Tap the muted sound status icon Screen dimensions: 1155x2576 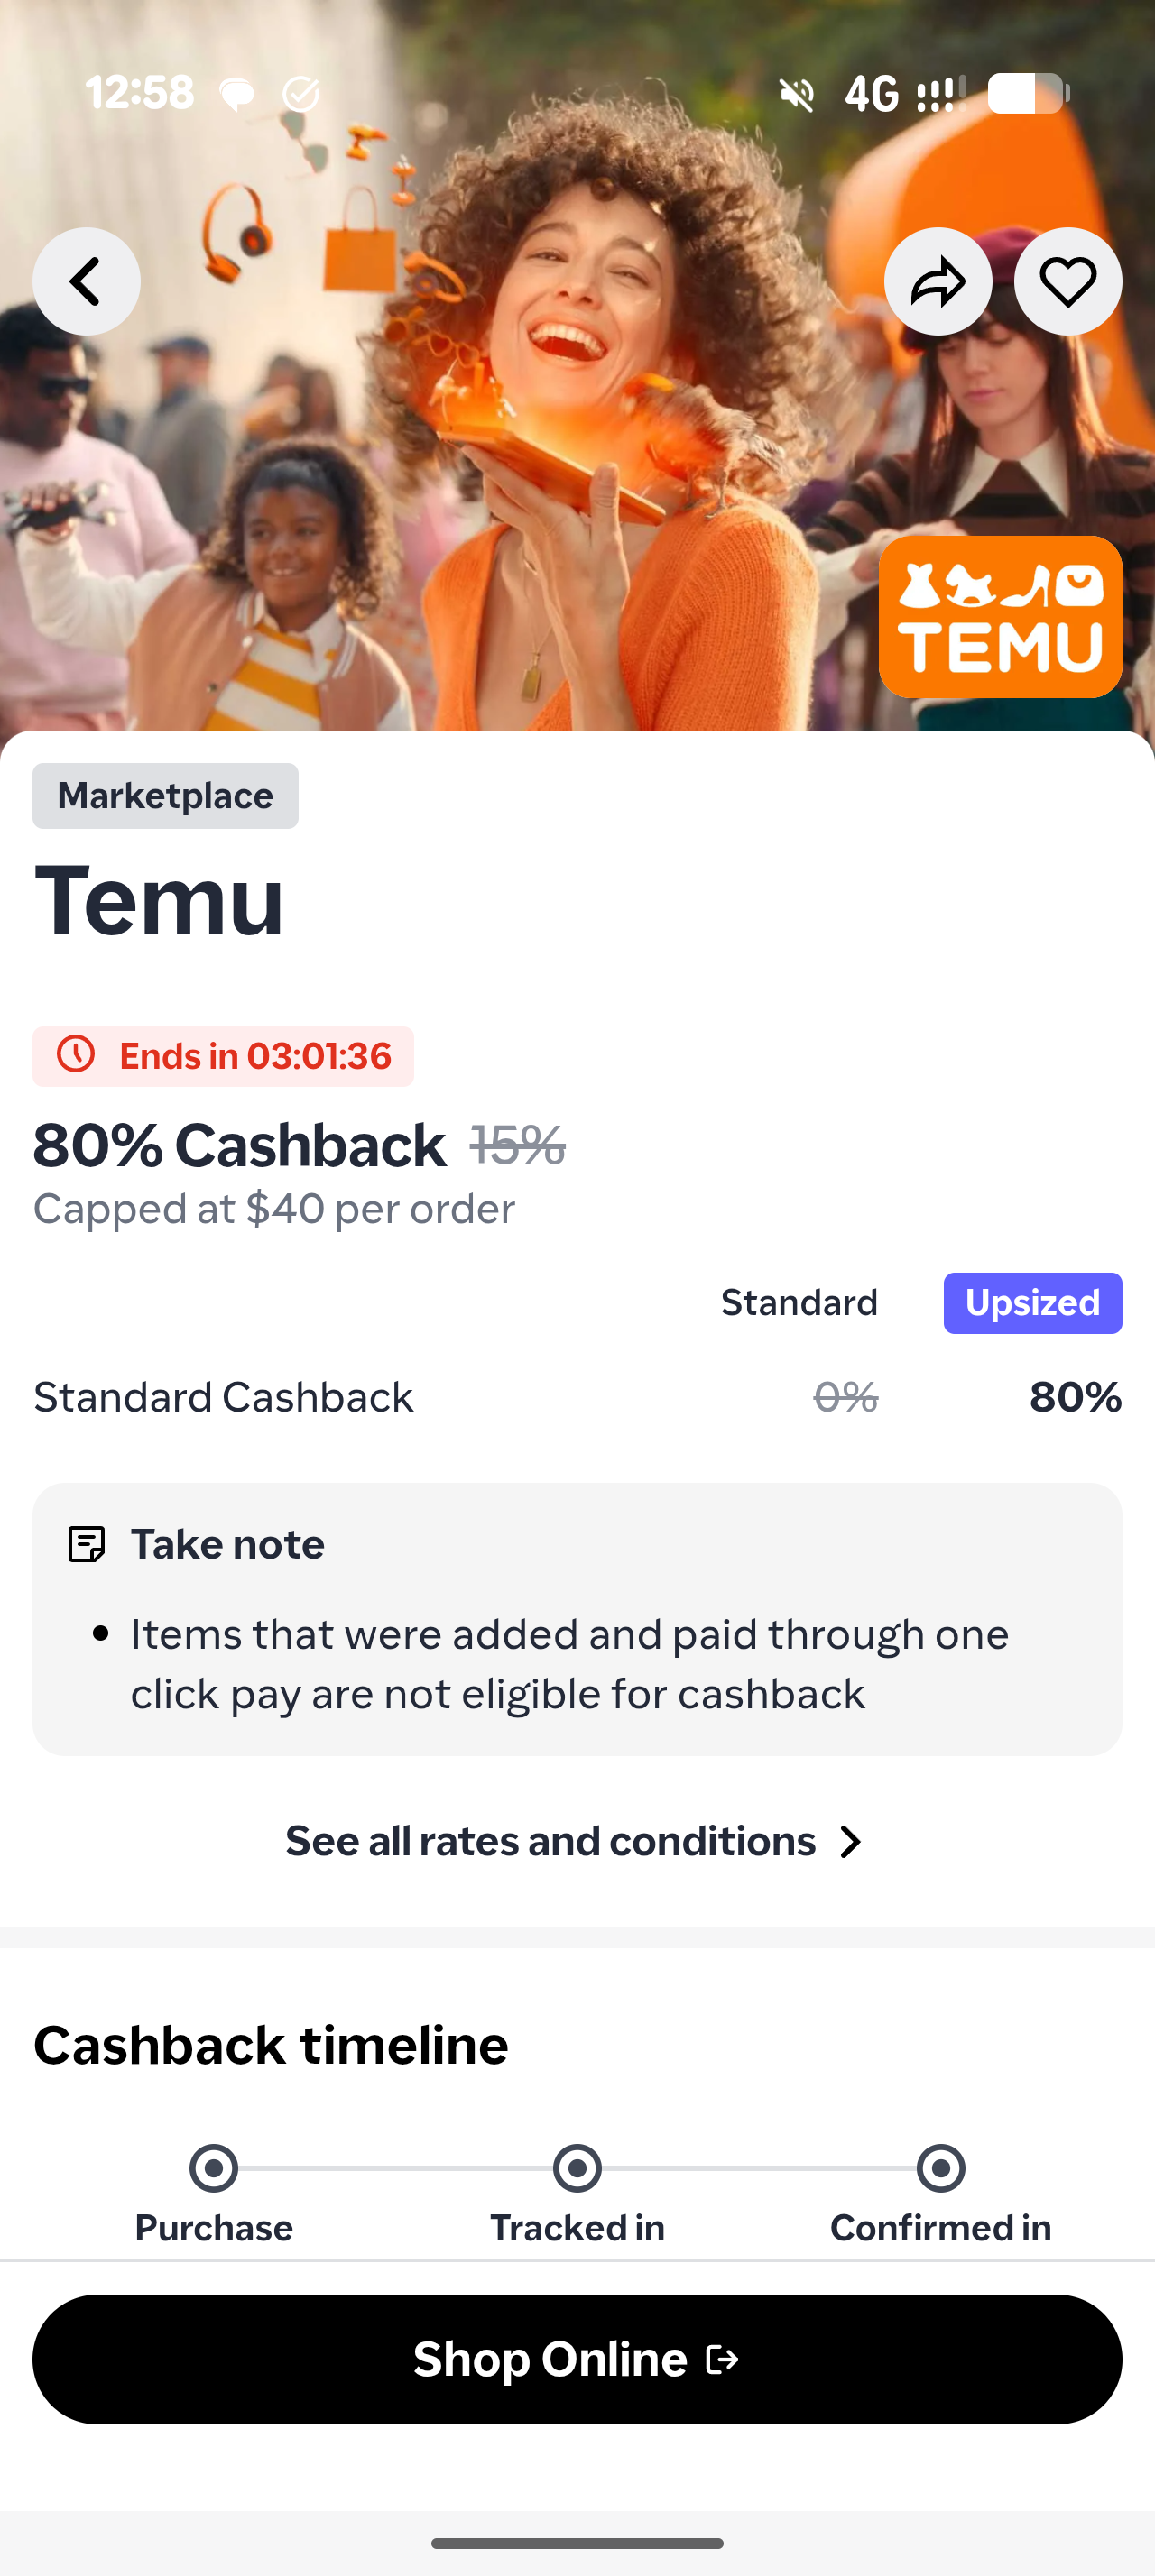(x=797, y=94)
